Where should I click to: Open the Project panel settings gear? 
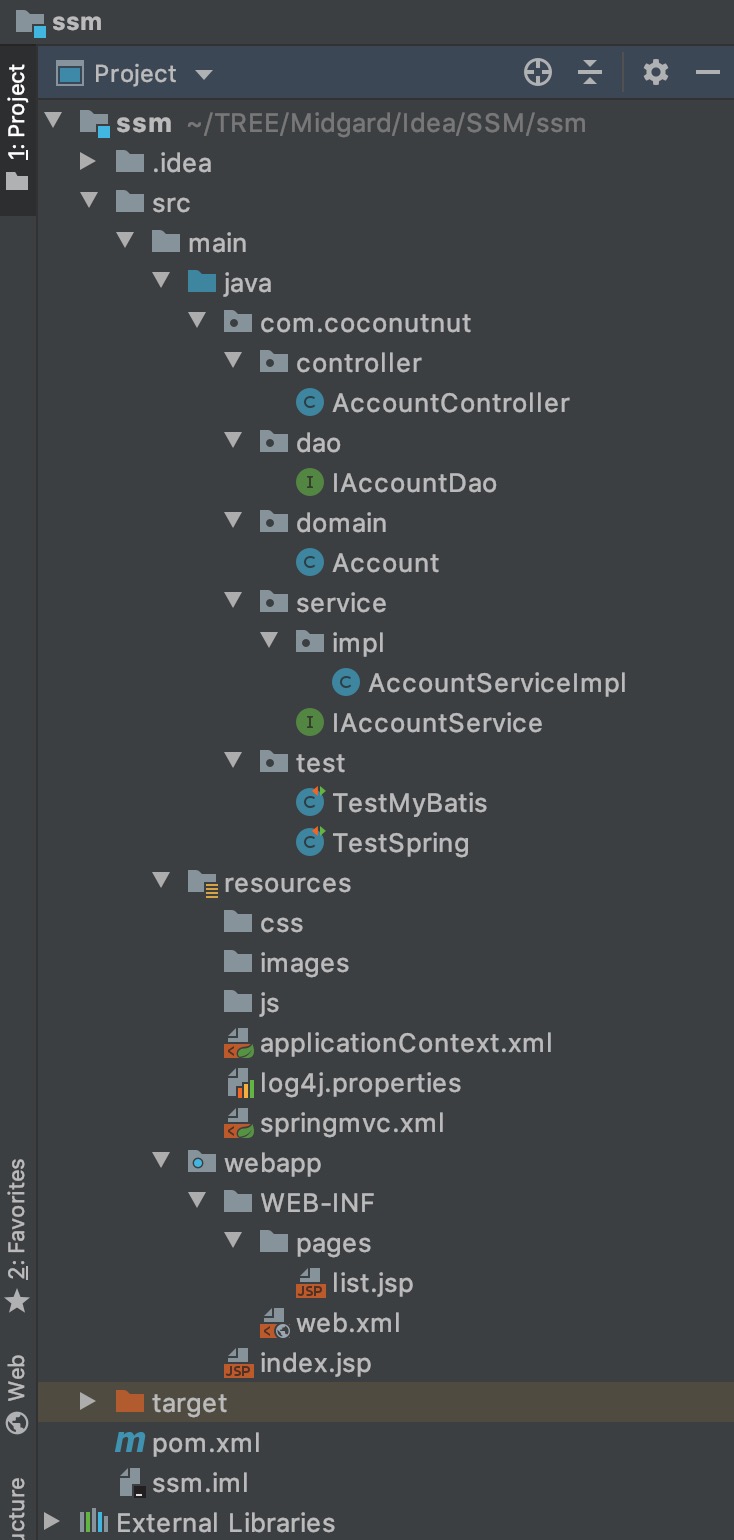tap(655, 73)
